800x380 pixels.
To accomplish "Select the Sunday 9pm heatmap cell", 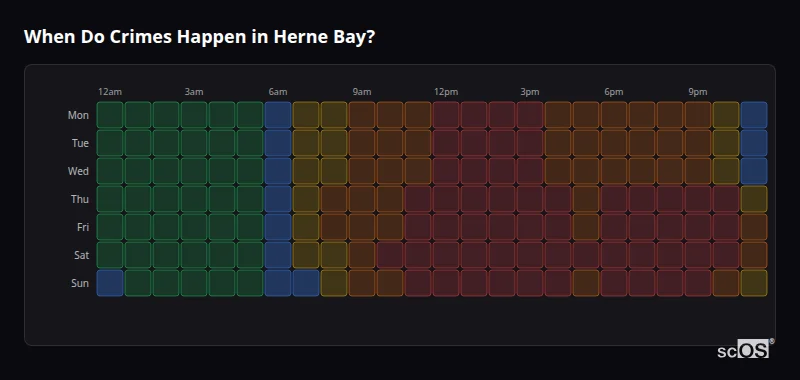I will tap(698, 283).
